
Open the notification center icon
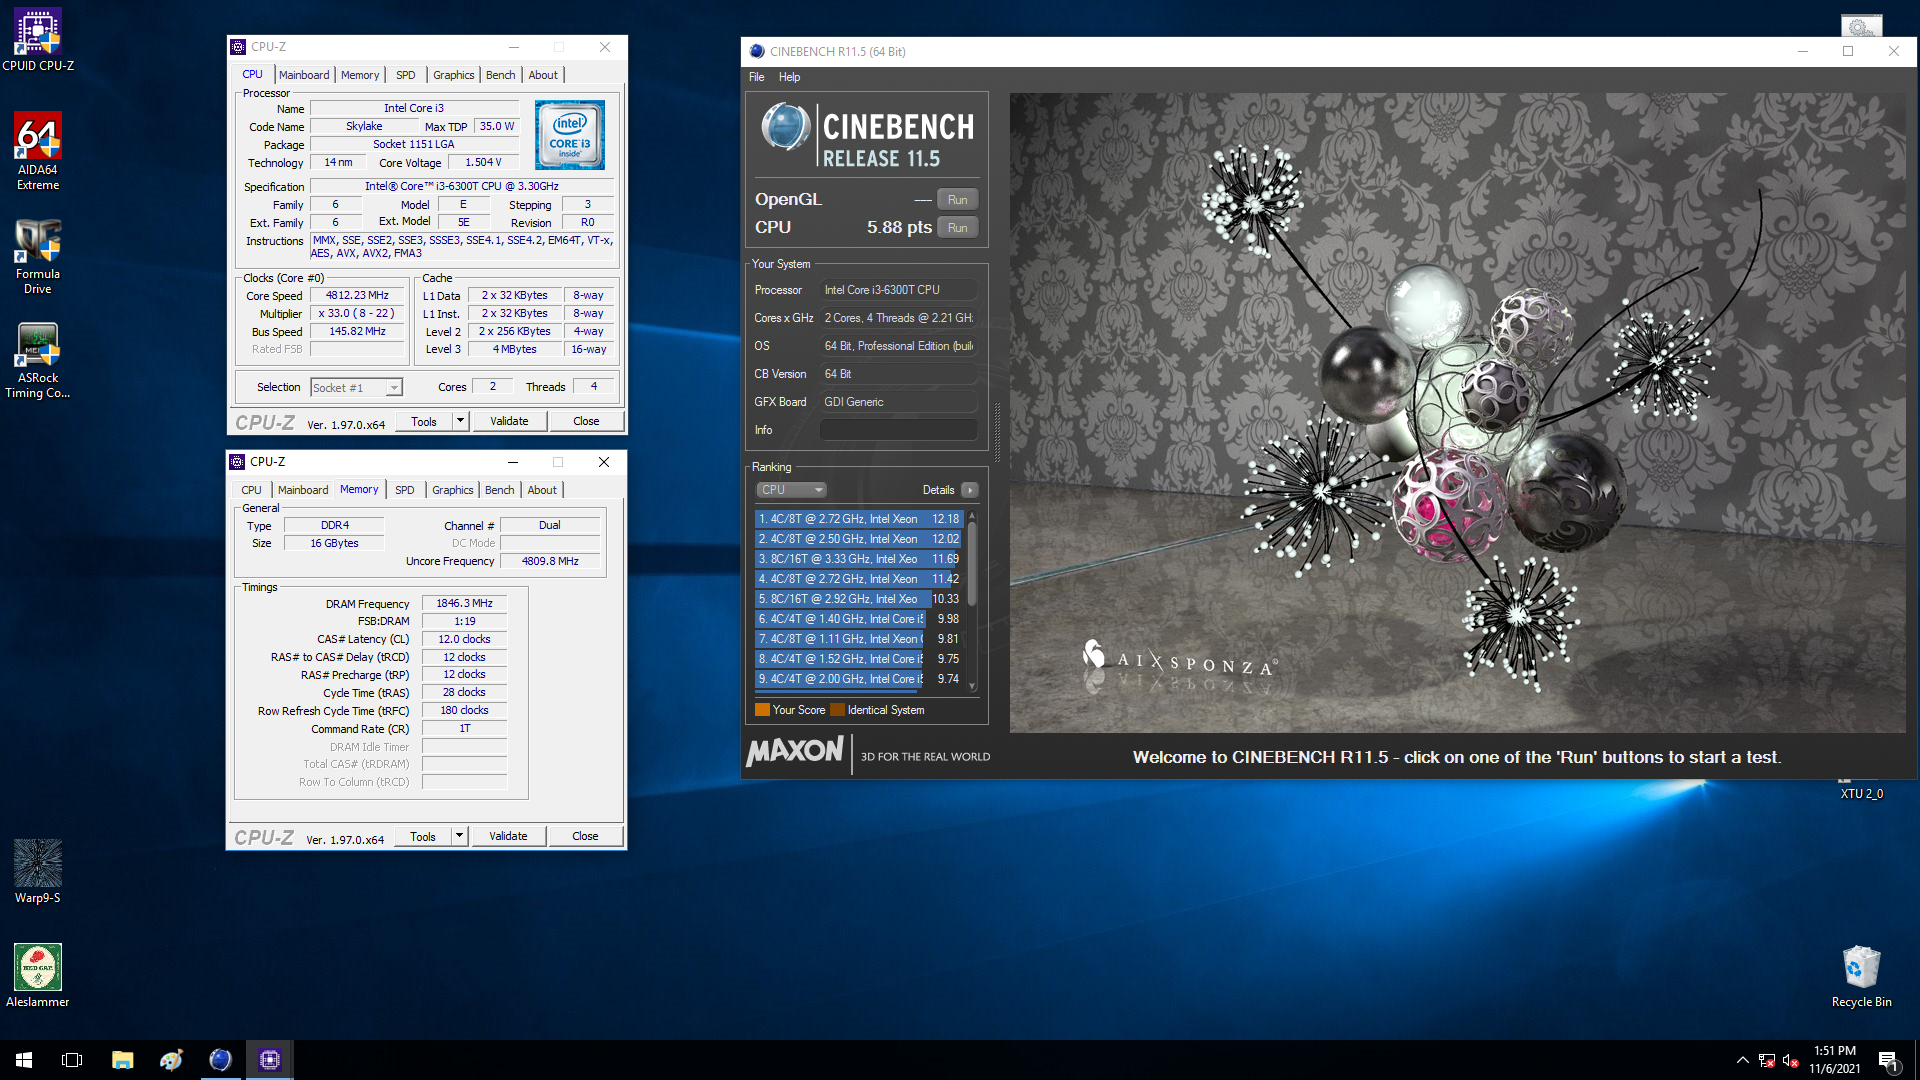click(1888, 1060)
